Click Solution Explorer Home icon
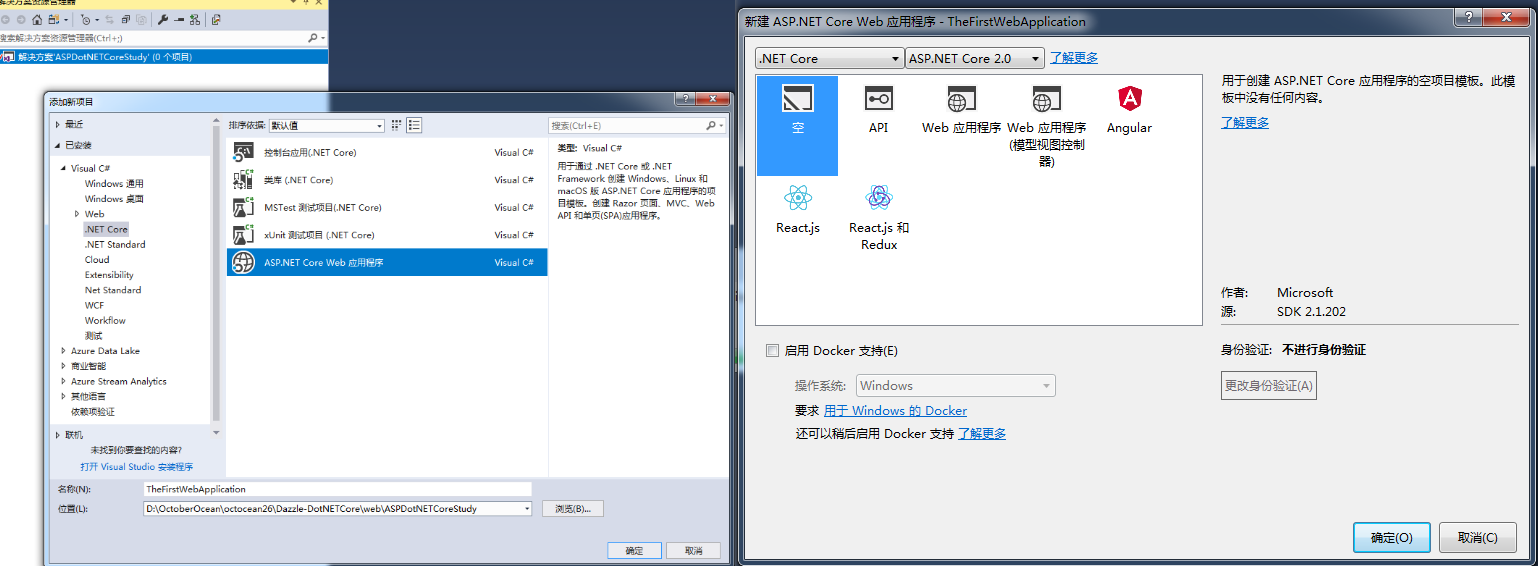The height and width of the screenshot is (566, 1538). [37, 19]
